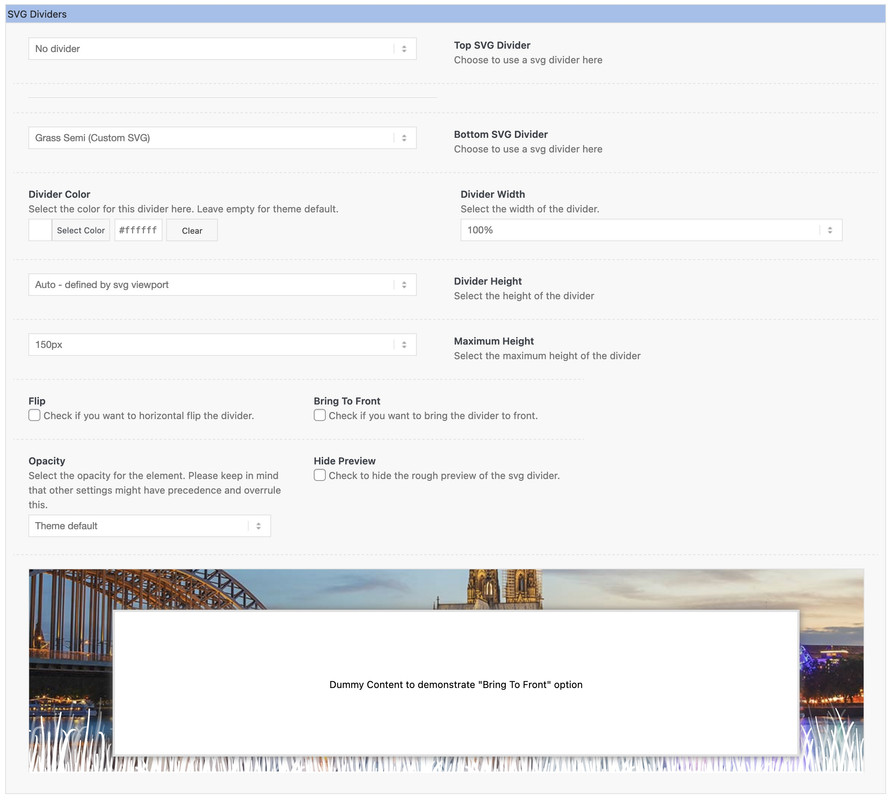The image size is (892, 800).
Task: Click 'Check to hide the rough preview' text
Action: [x=444, y=476]
